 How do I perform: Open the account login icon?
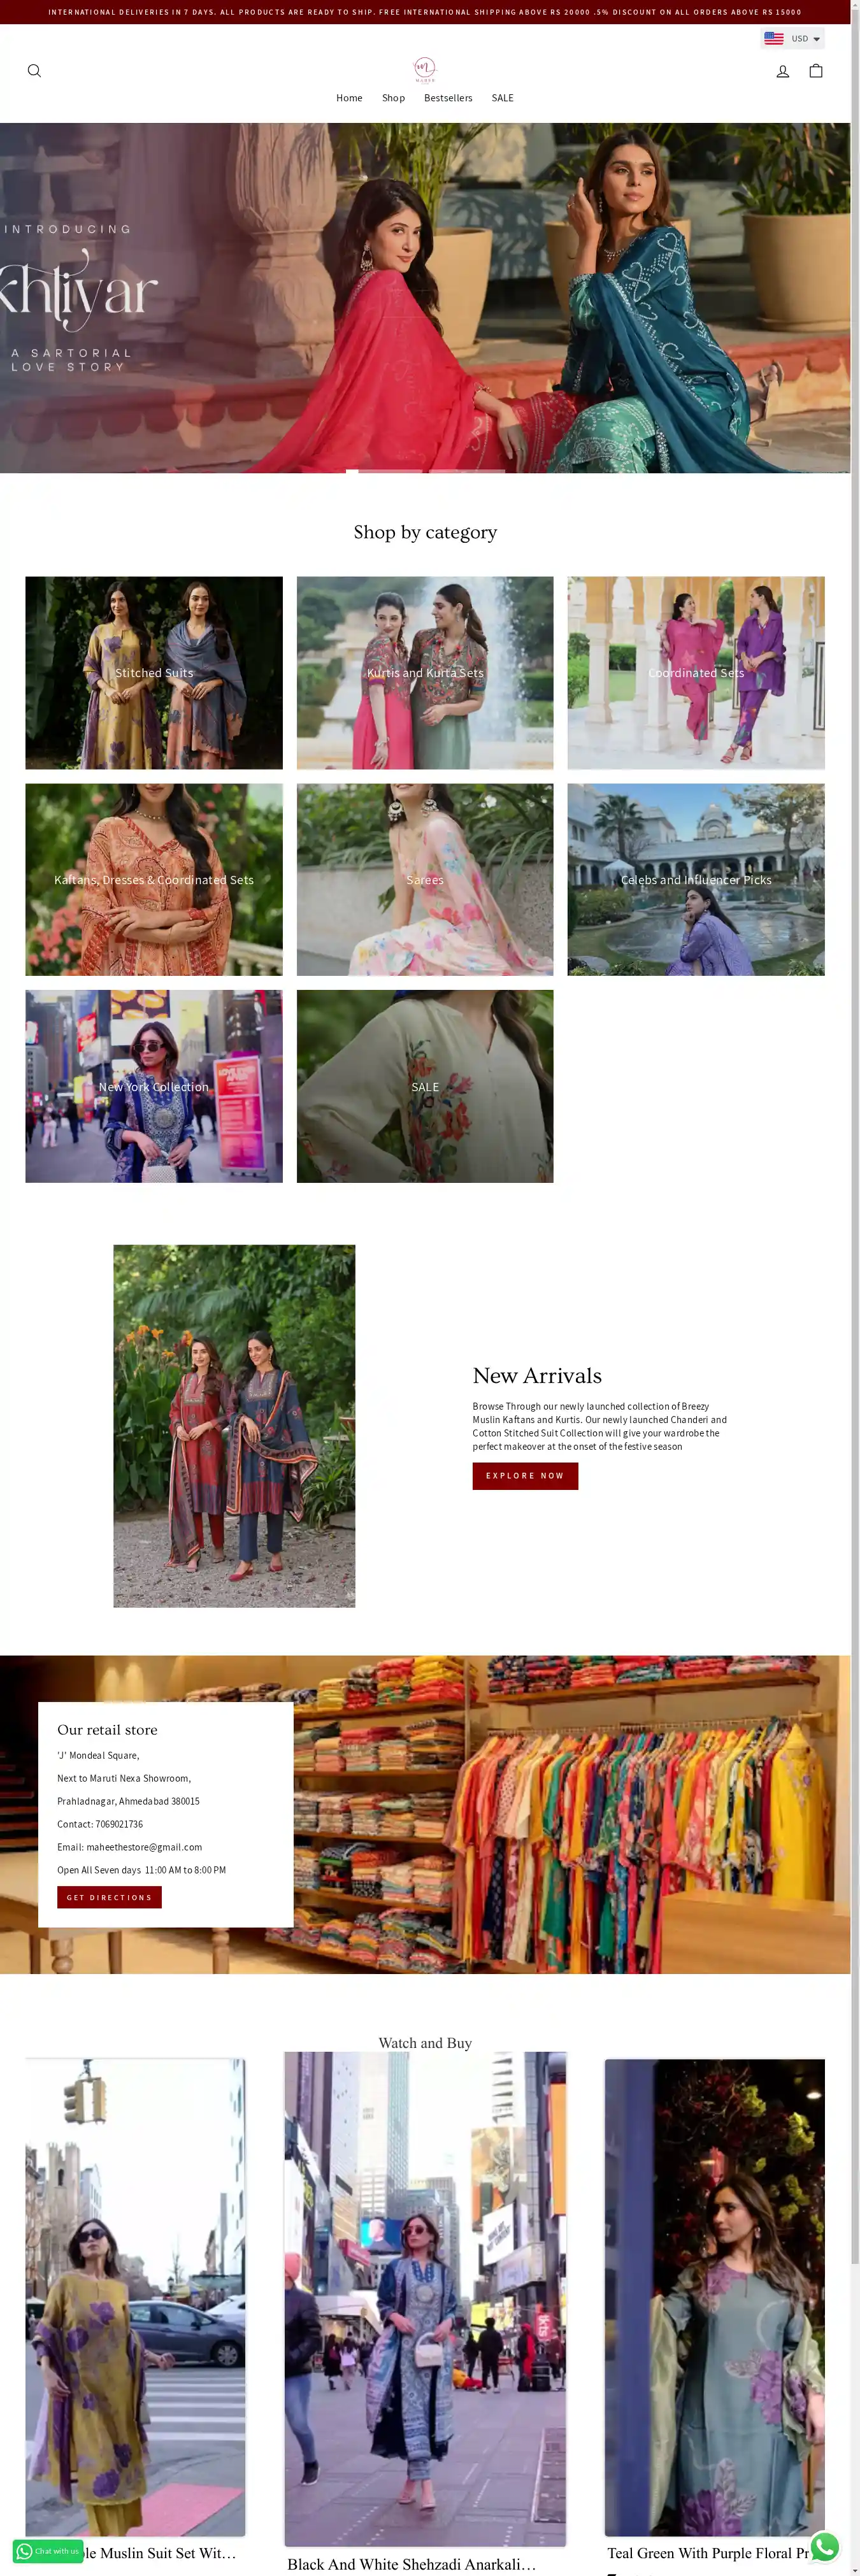click(x=783, y=71)
